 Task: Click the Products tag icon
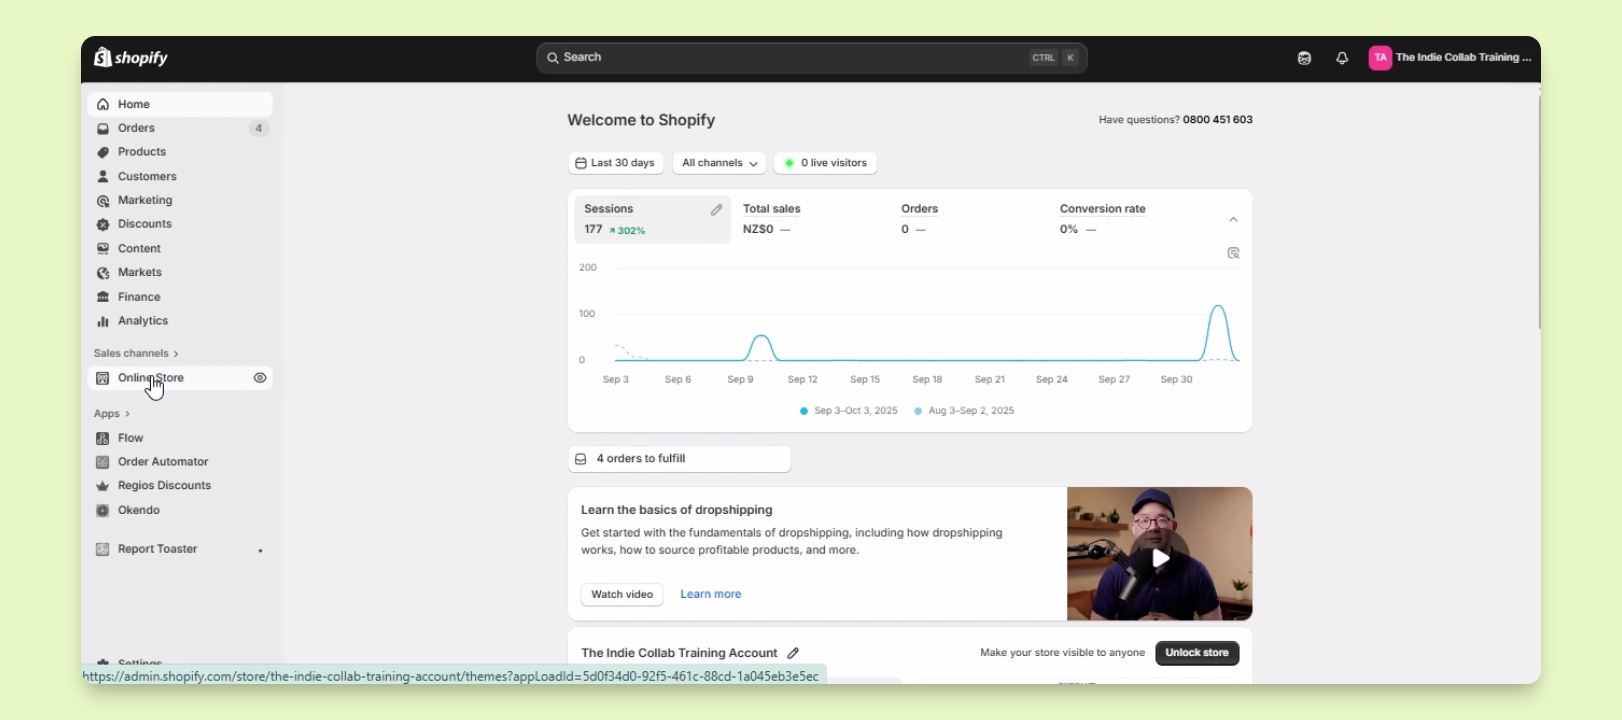click(103, 152)
